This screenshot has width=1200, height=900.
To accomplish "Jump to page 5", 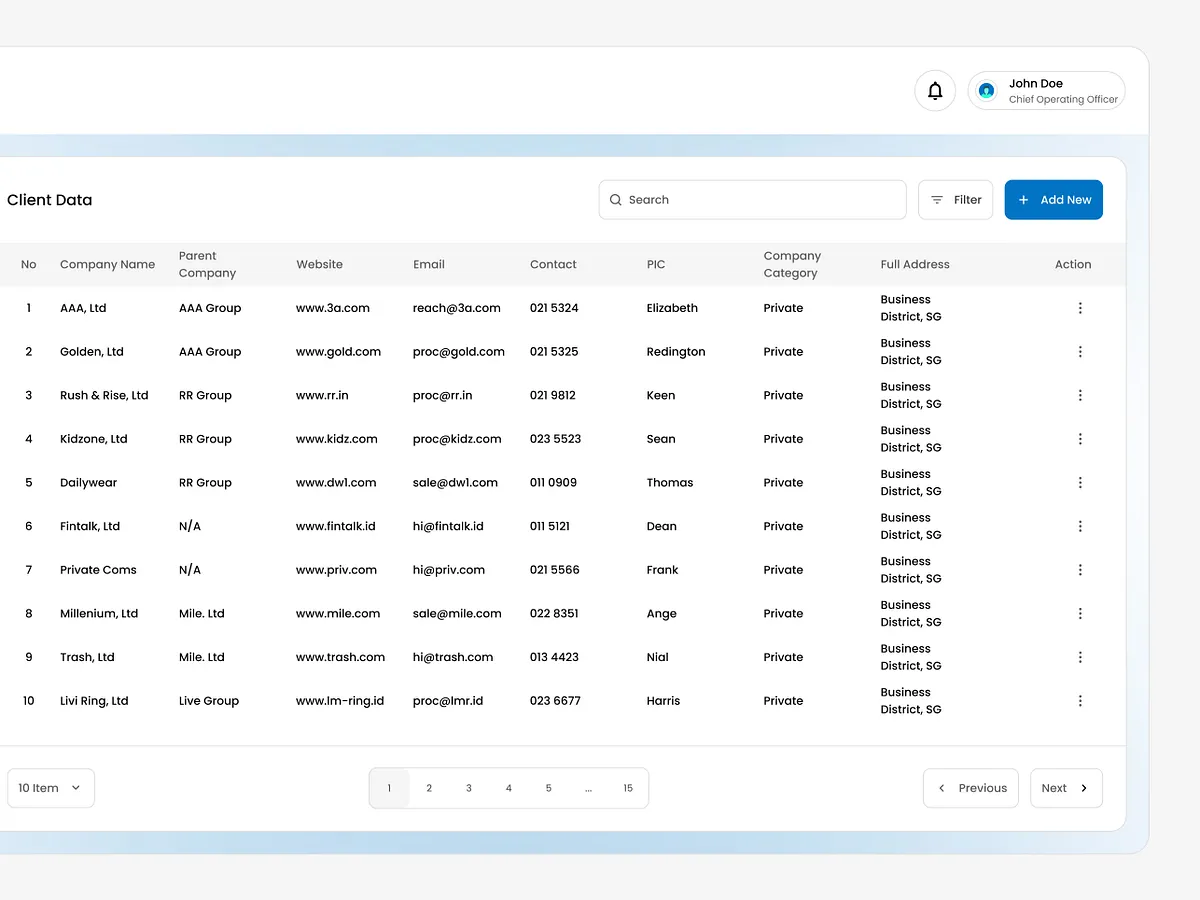I will coord(548,788).
